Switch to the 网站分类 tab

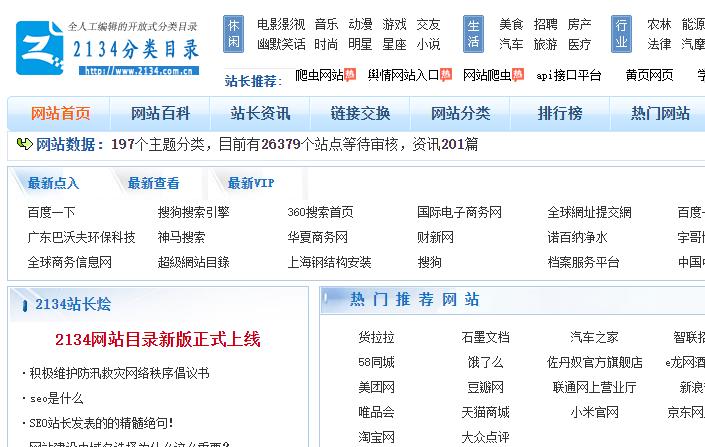[460, 113]
